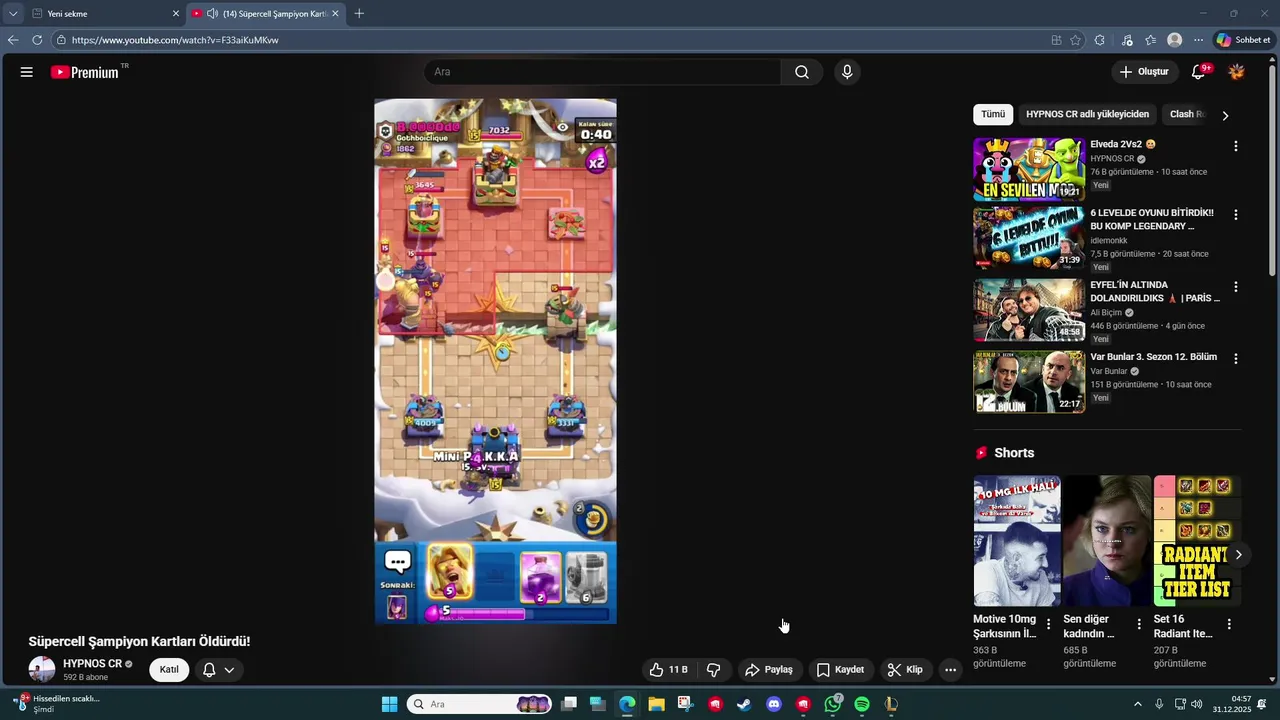The image size is (1280, 720).
Task: Open the media control music icon
Action: [x=1127, y=40]
